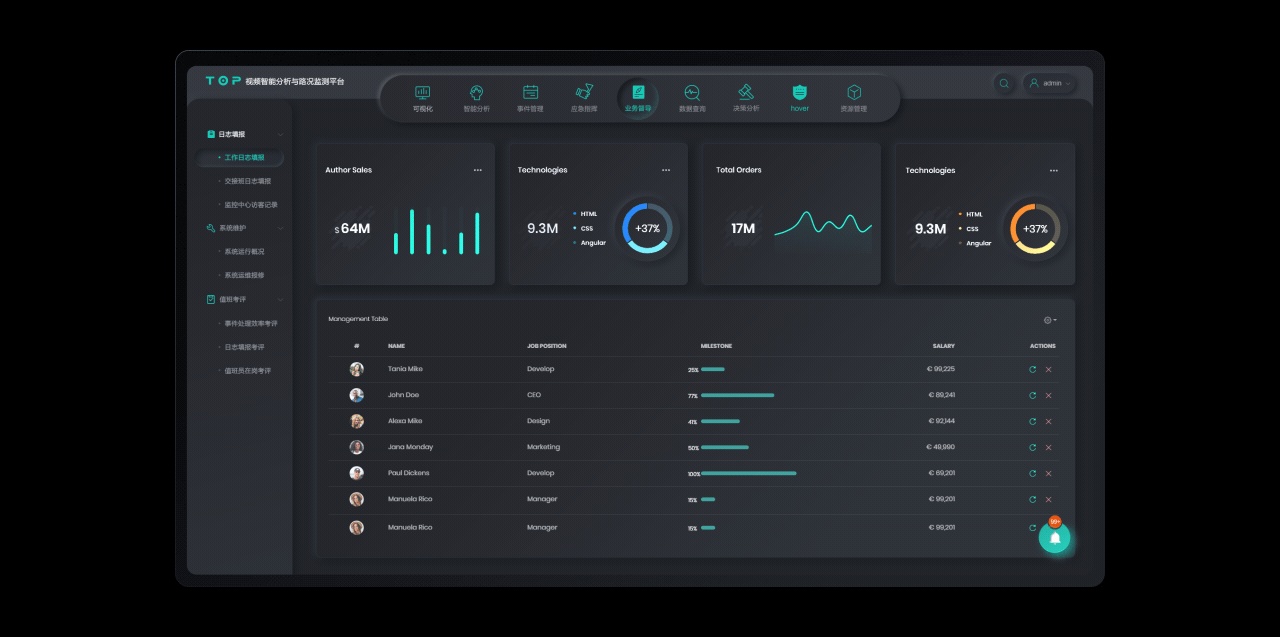
Task: Click the CEO job position cell
Action: [x=534, y=395]
